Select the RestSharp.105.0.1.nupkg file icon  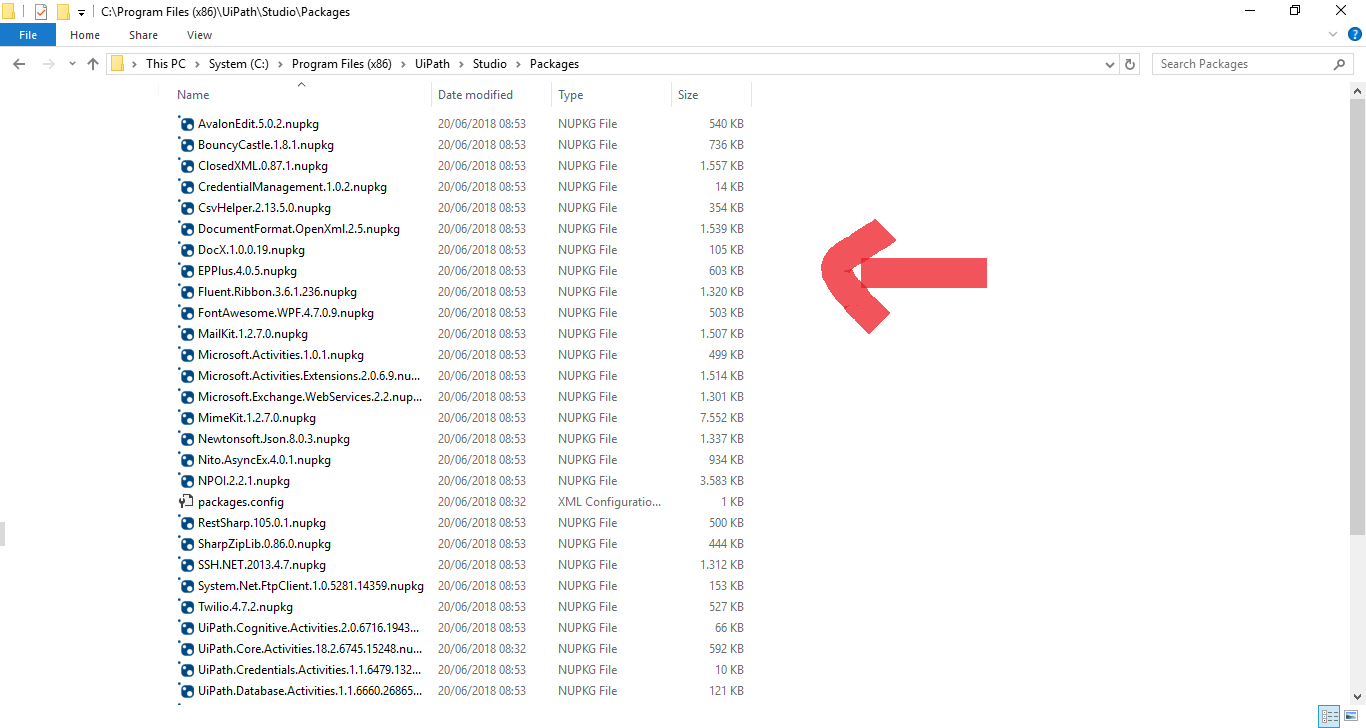tap(186, 523)
